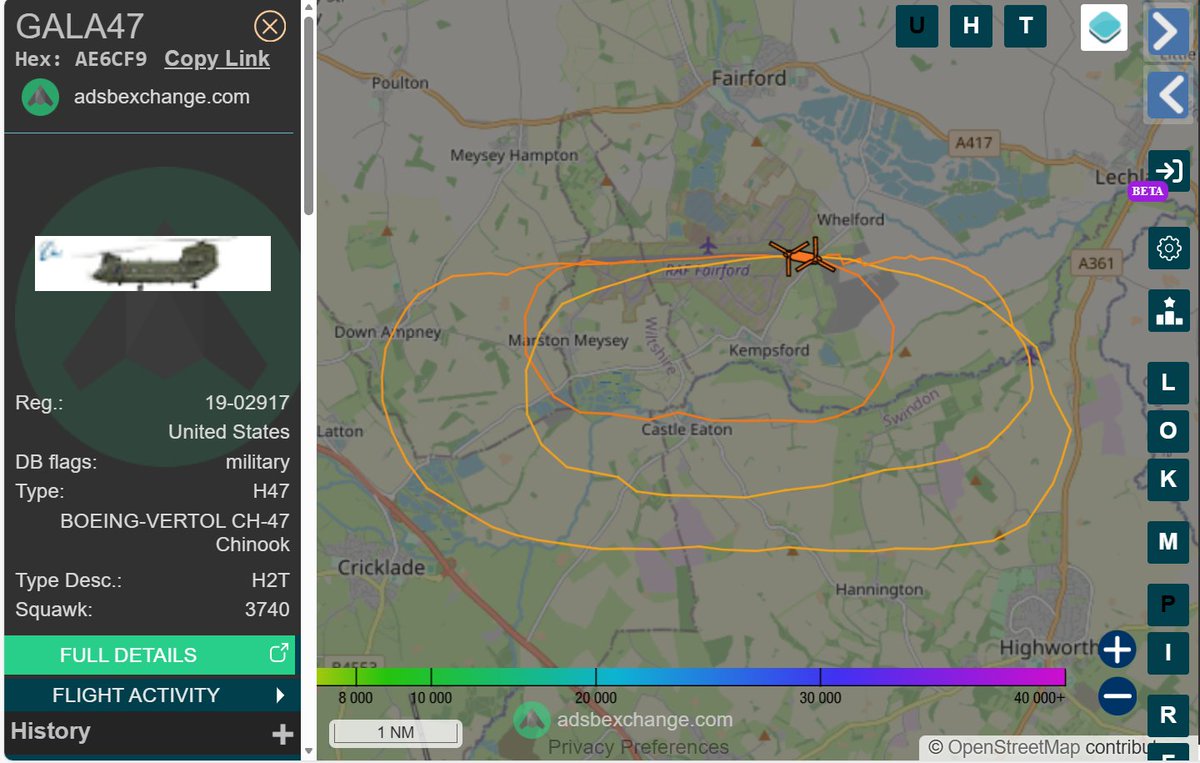
Task: Click the Castle Eaton map label
Action: click(x=687, y=430)
